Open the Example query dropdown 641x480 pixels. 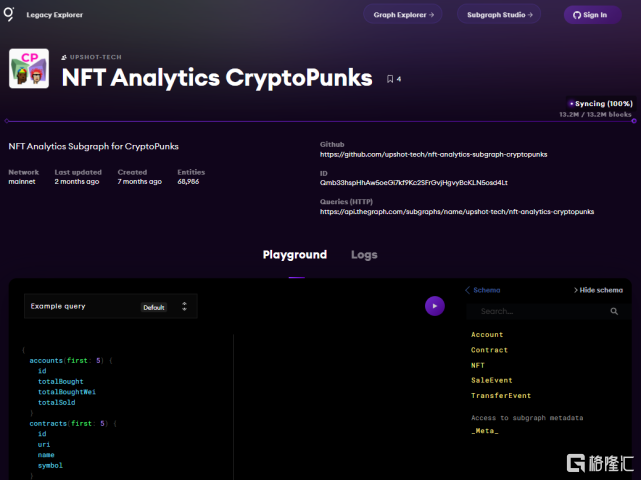(110, 306)
